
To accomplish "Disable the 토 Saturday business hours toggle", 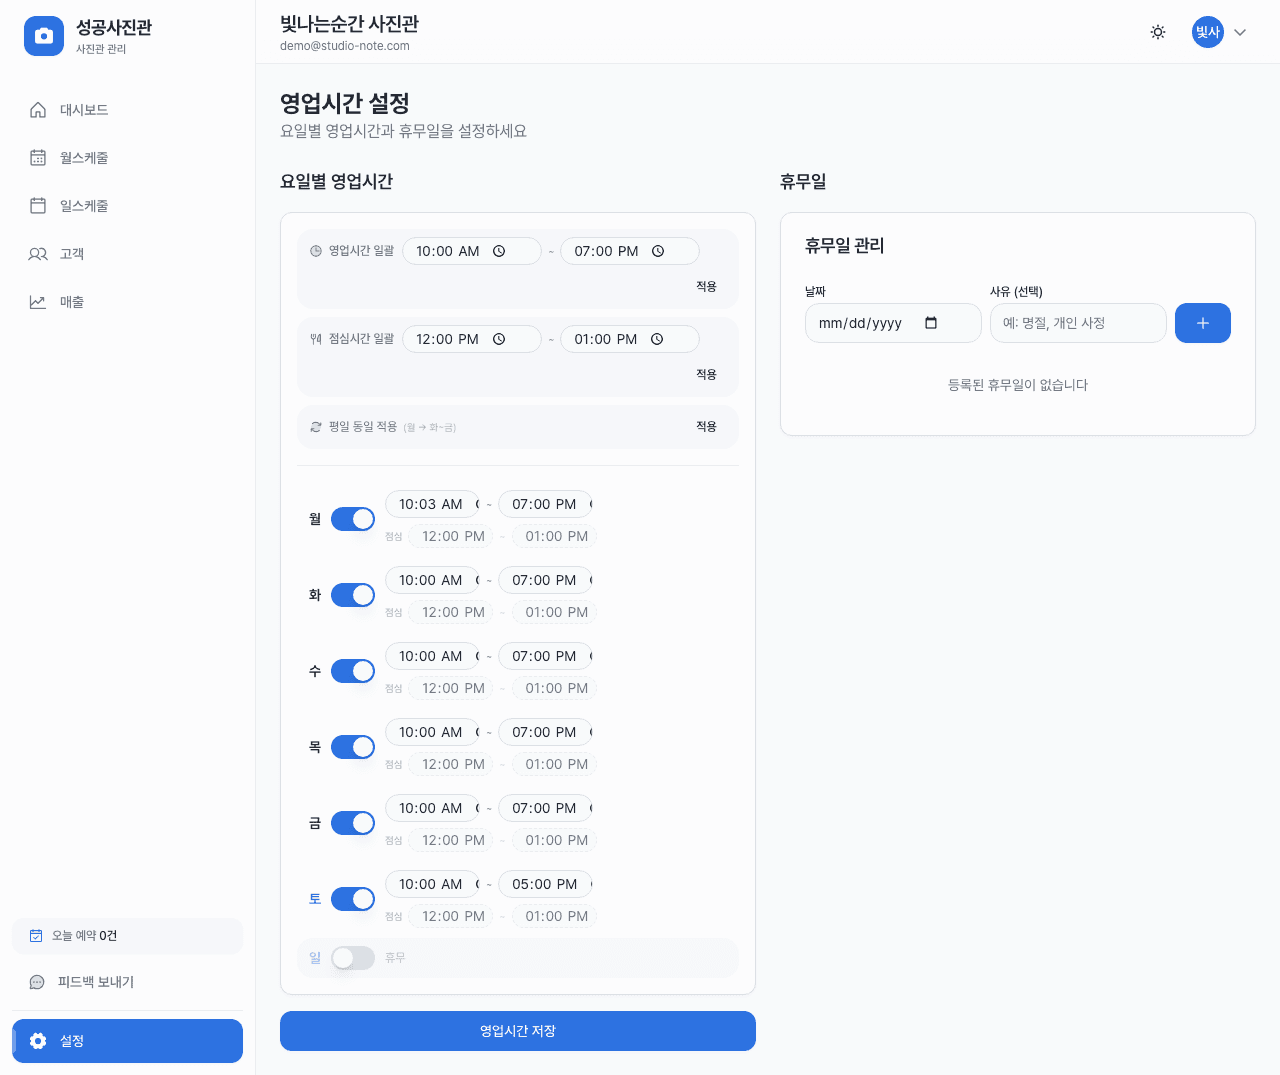I will (x=352, y=898).
